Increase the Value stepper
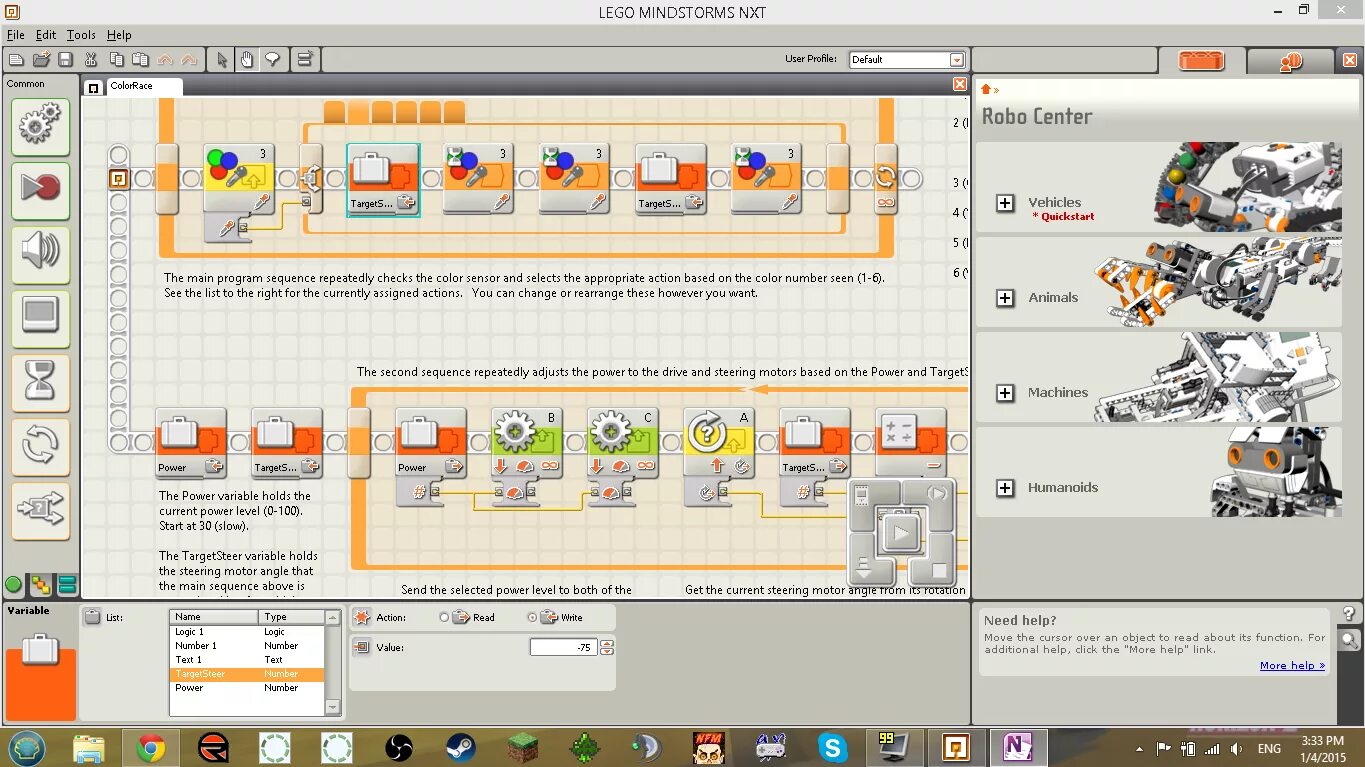 pyautogui.click(x=606, y=644)
